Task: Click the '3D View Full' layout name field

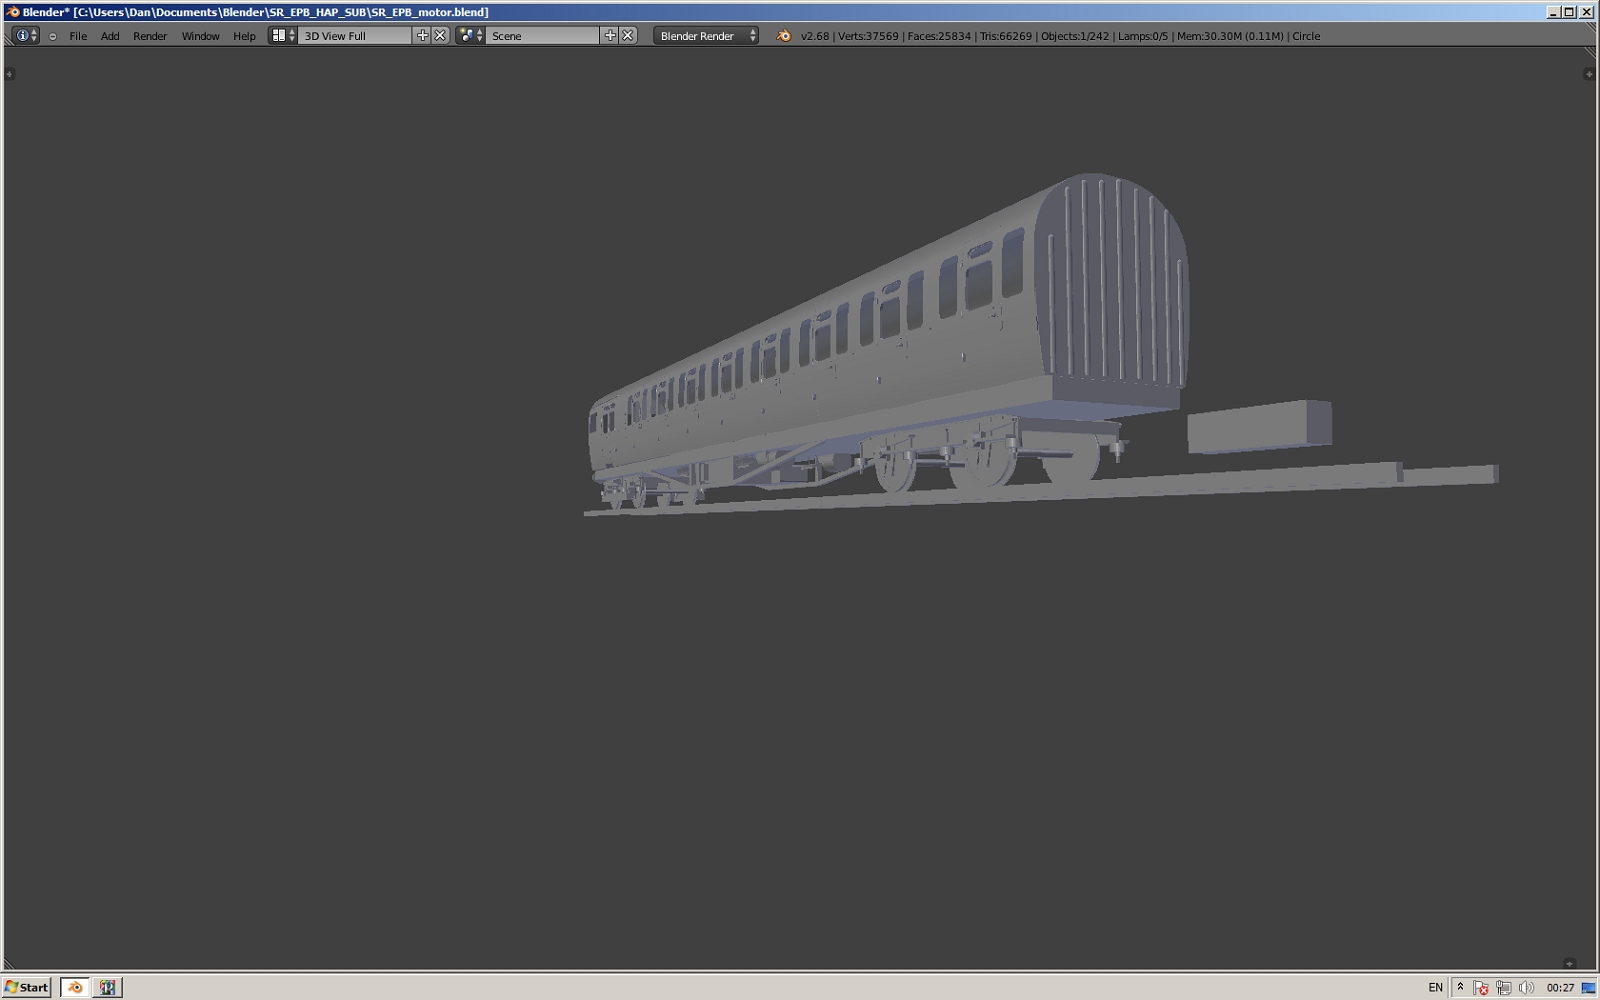Action: click(x=354, y=36)
